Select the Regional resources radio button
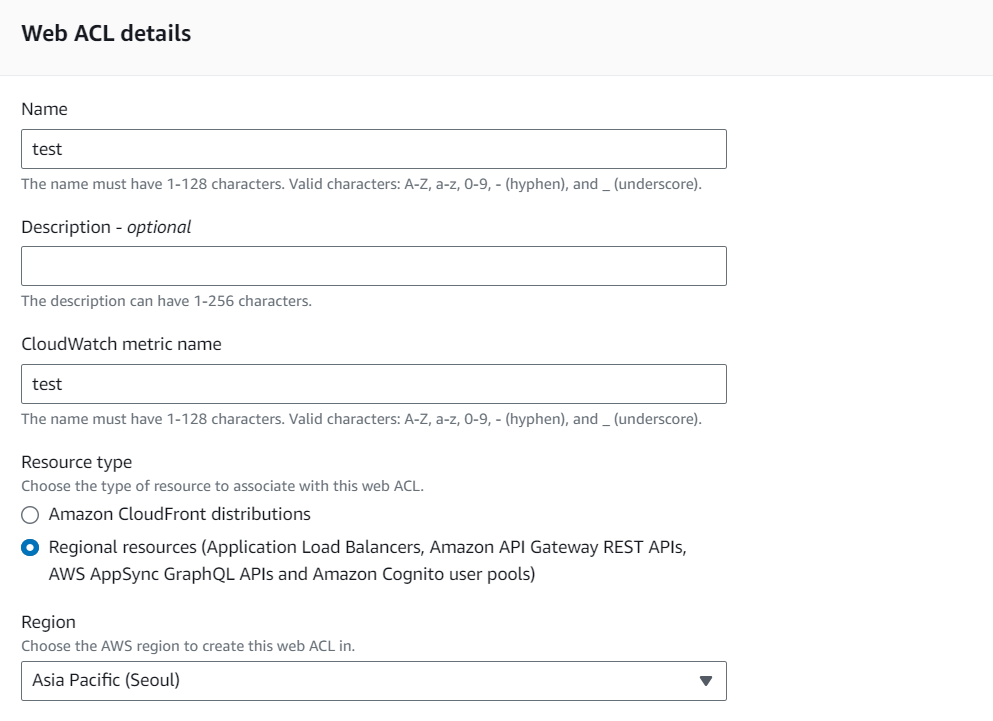The image size is (993, 721). coord(30,548)
